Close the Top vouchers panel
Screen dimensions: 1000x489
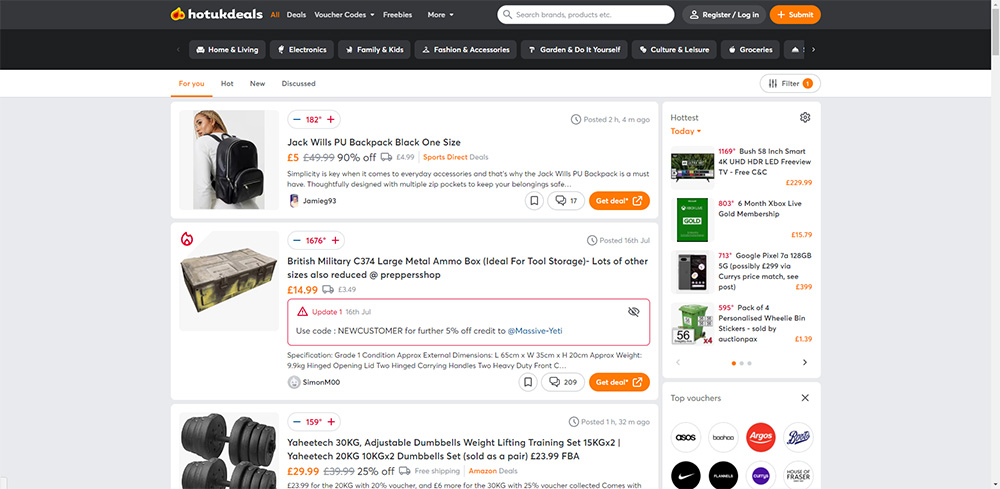tap(805, 398)
